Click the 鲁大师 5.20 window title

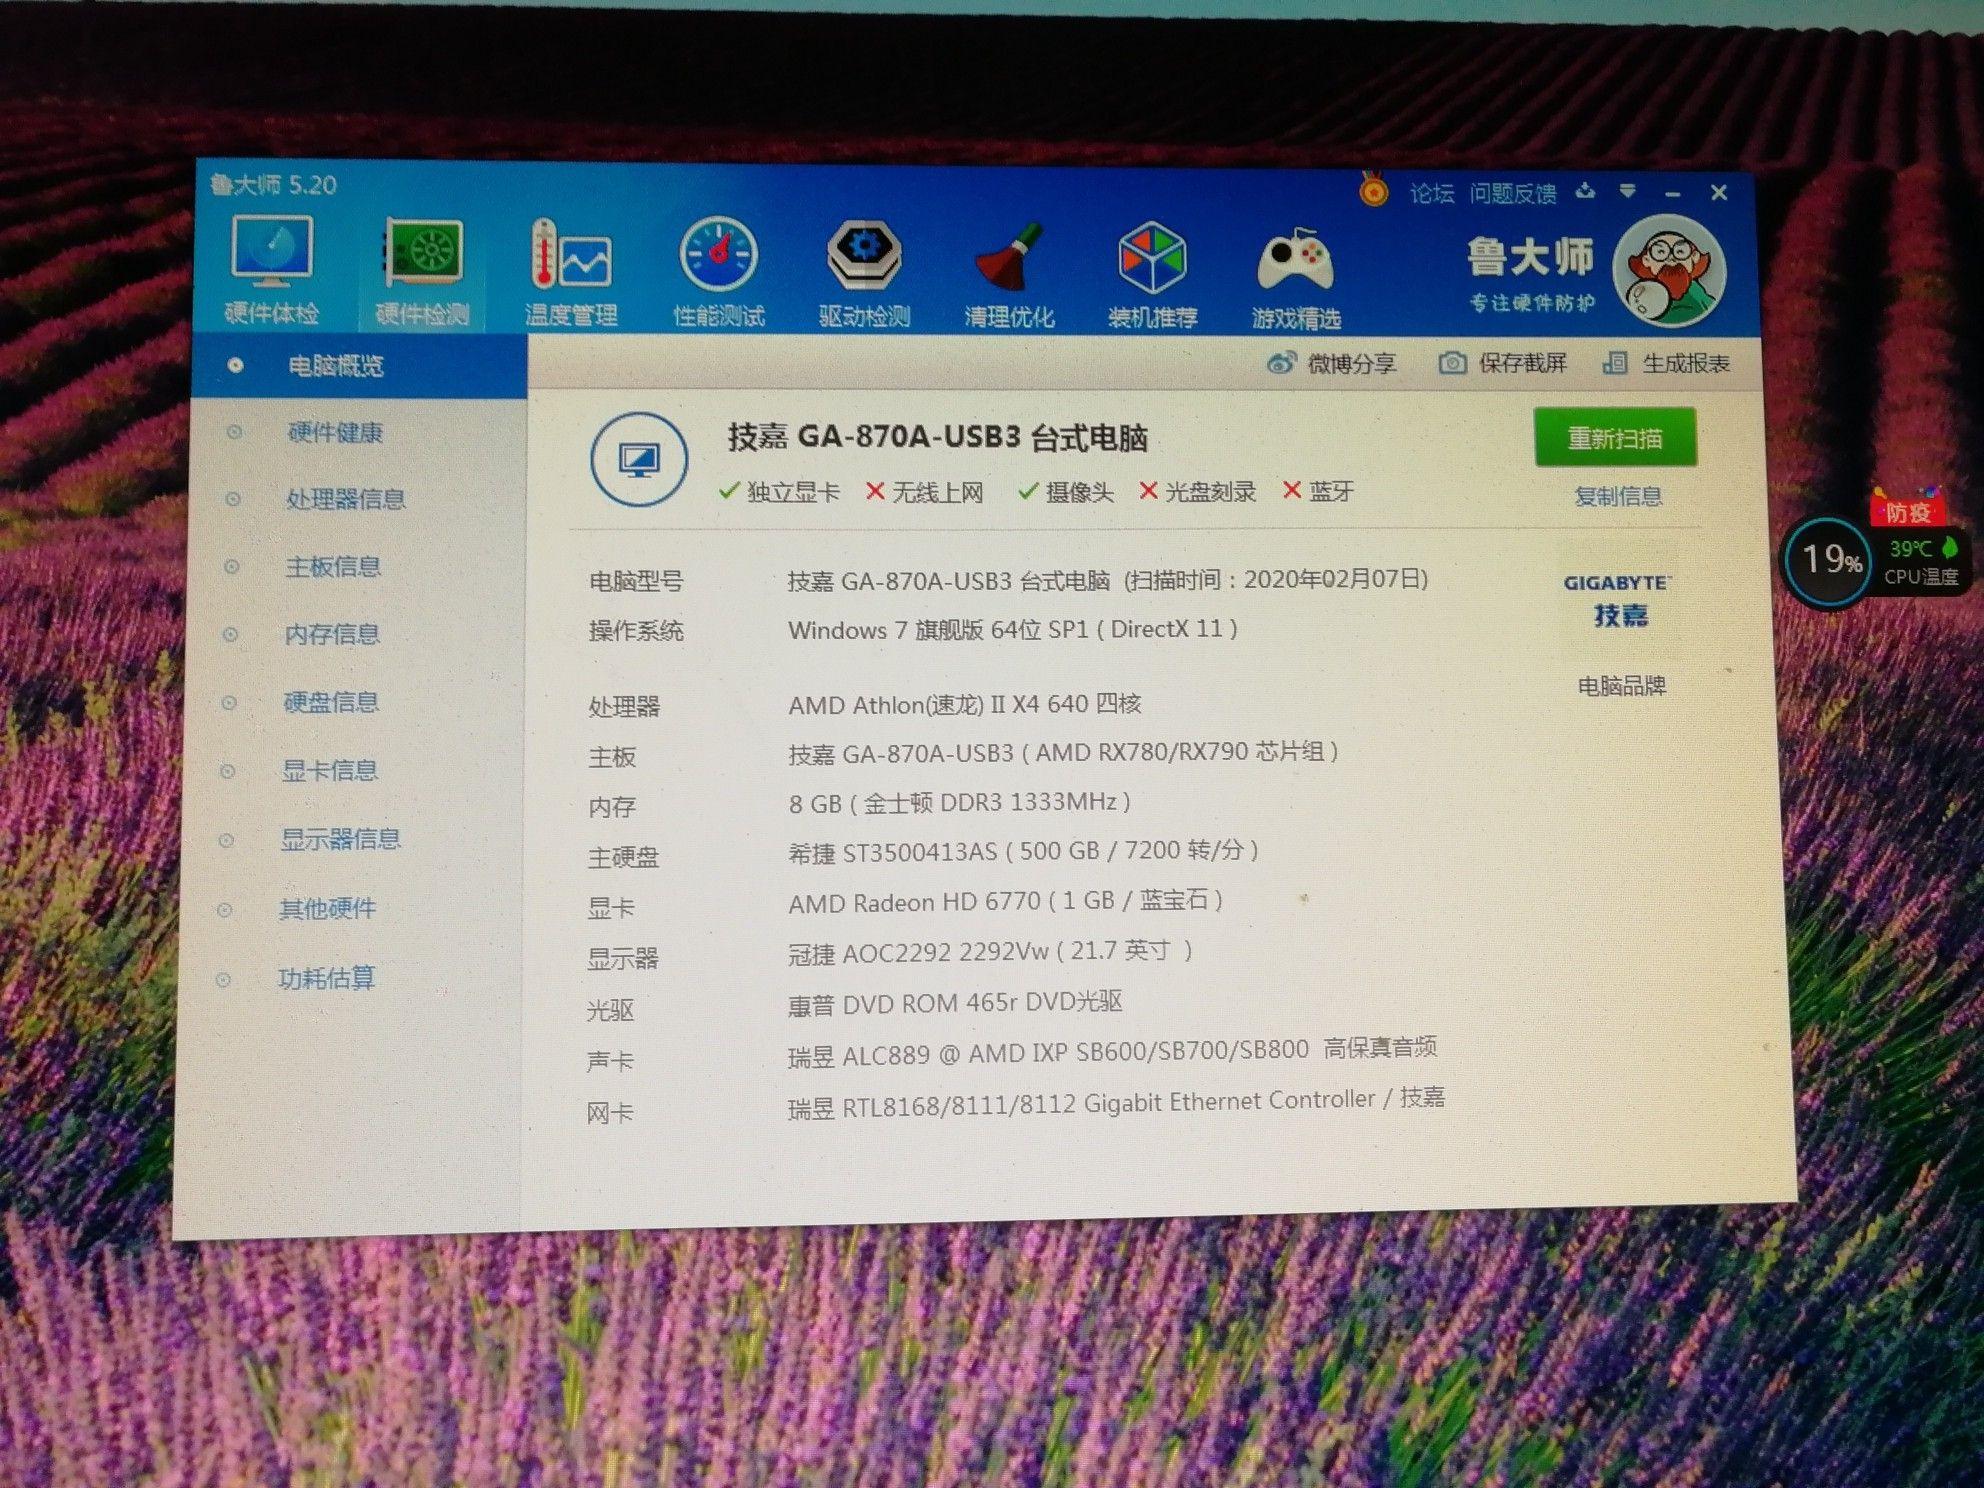273,185
